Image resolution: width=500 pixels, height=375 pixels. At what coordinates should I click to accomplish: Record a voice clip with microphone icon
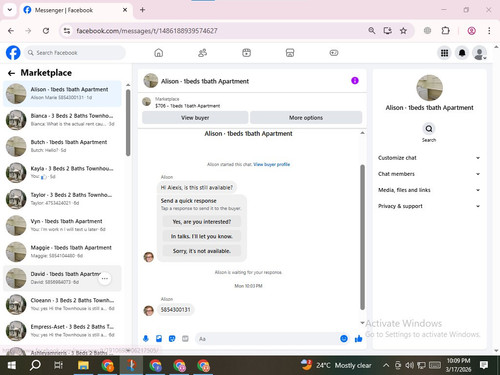click(146, 339)
